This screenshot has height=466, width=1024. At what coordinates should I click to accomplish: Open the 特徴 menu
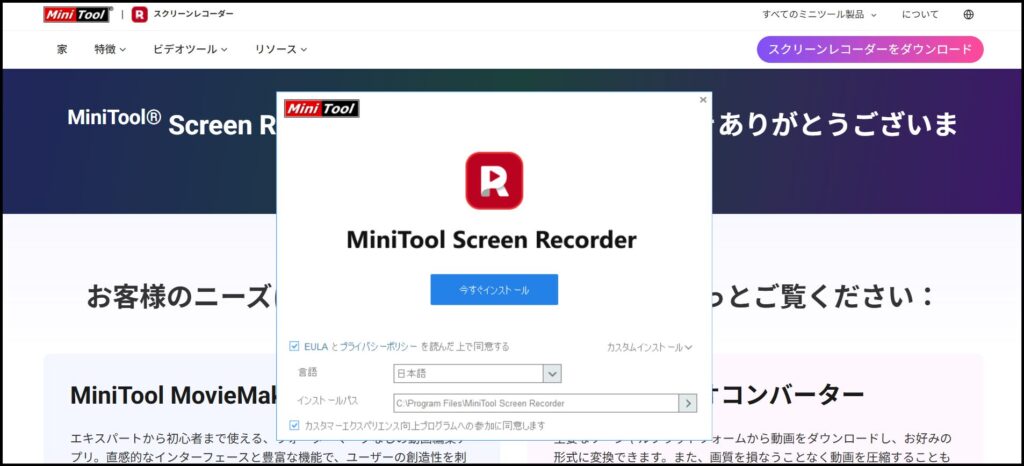tap(110, 49)
